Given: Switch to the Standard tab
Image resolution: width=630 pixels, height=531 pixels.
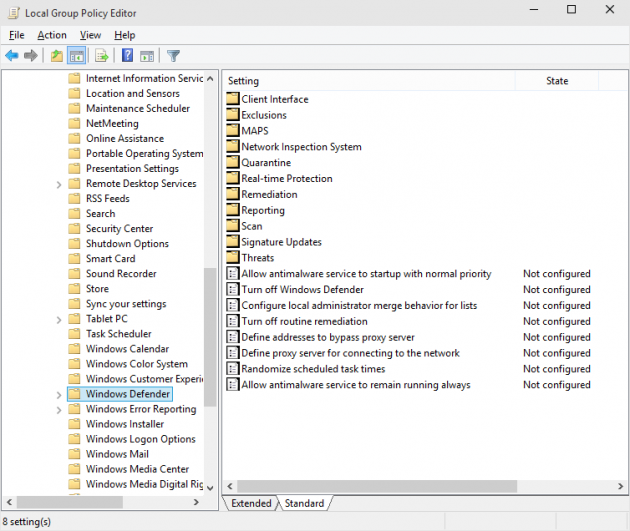Looking at the screenshot, I should click(x=304, y=503).
